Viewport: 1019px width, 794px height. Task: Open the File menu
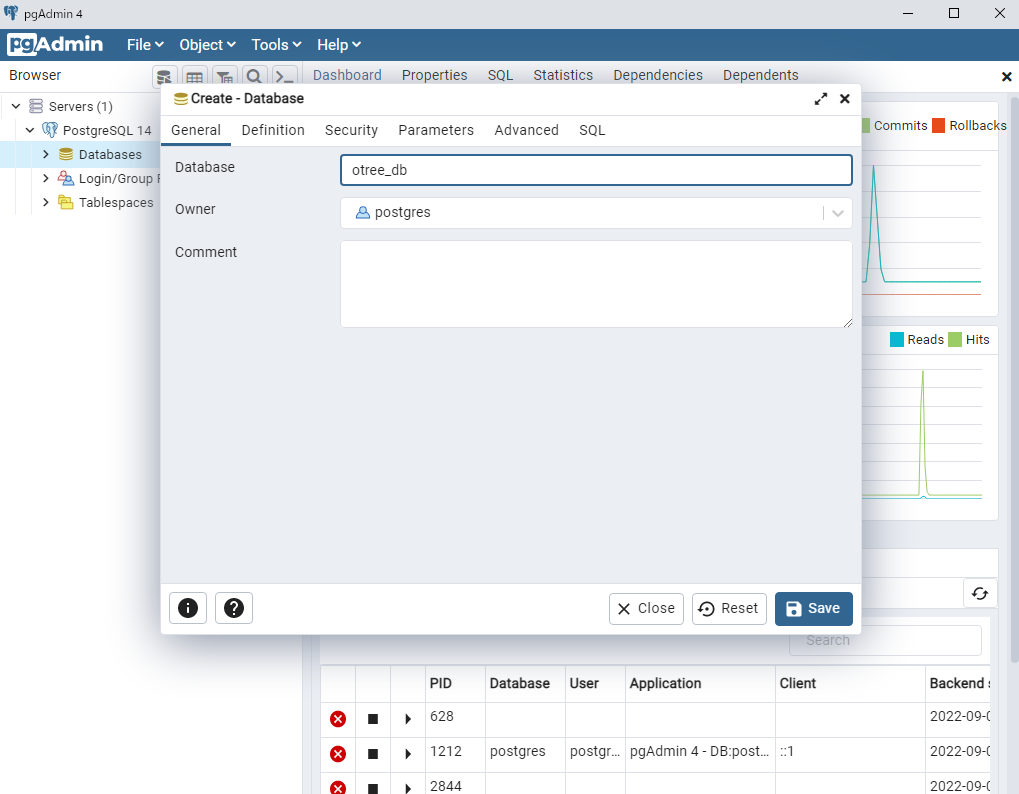tap(145, 45)
